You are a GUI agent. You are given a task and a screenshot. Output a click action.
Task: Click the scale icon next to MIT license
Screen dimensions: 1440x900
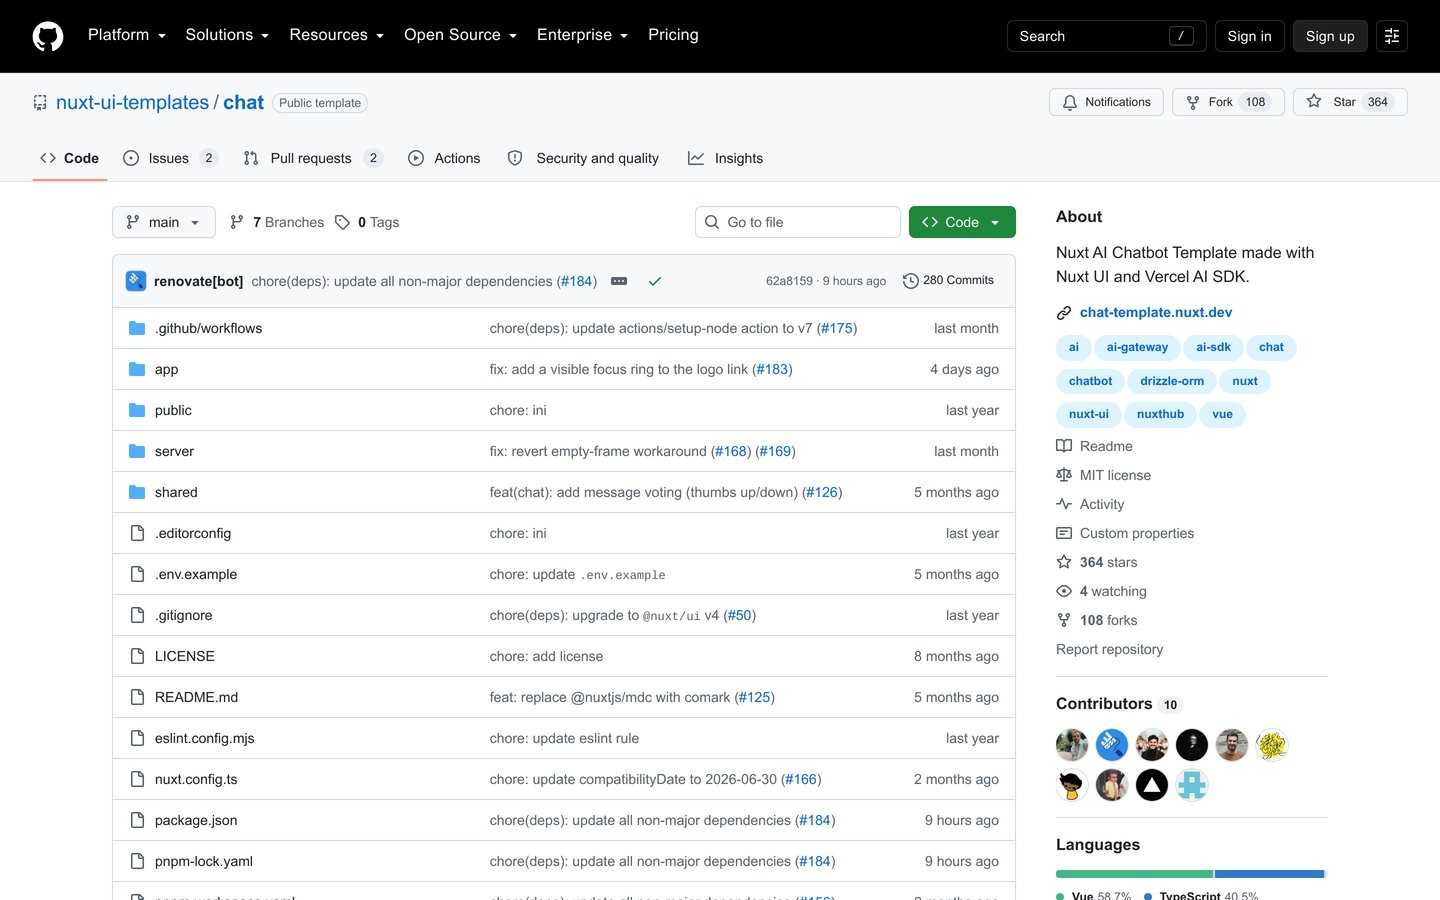(x=1064, y=475)
